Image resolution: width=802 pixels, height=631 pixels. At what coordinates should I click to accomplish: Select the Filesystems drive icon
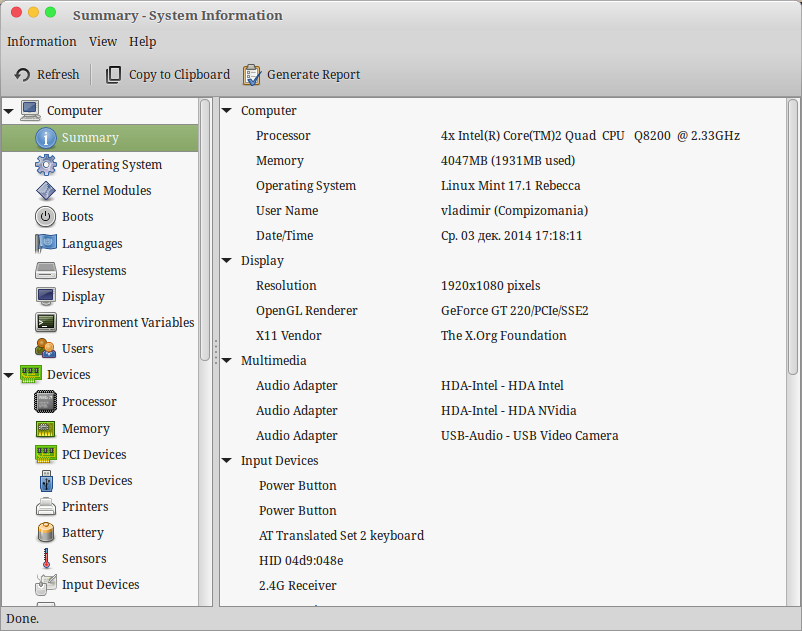coord(46,271)
